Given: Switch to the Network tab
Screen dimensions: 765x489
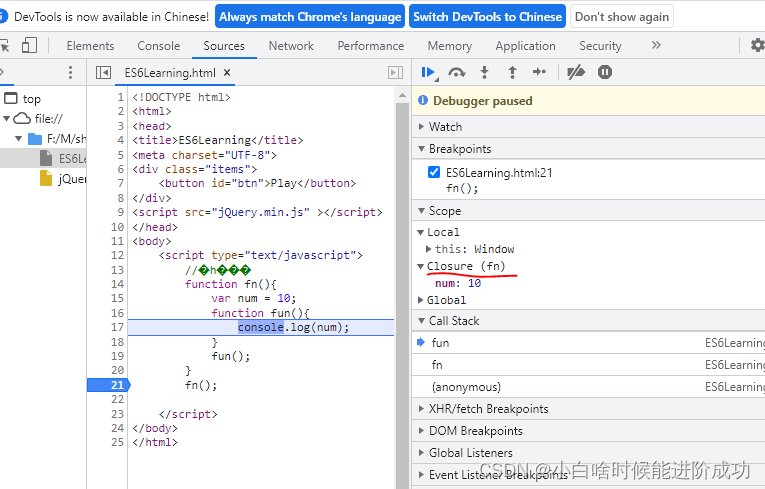Looking at the screenshot, I should pyautogui.click(x=291, y=46).
